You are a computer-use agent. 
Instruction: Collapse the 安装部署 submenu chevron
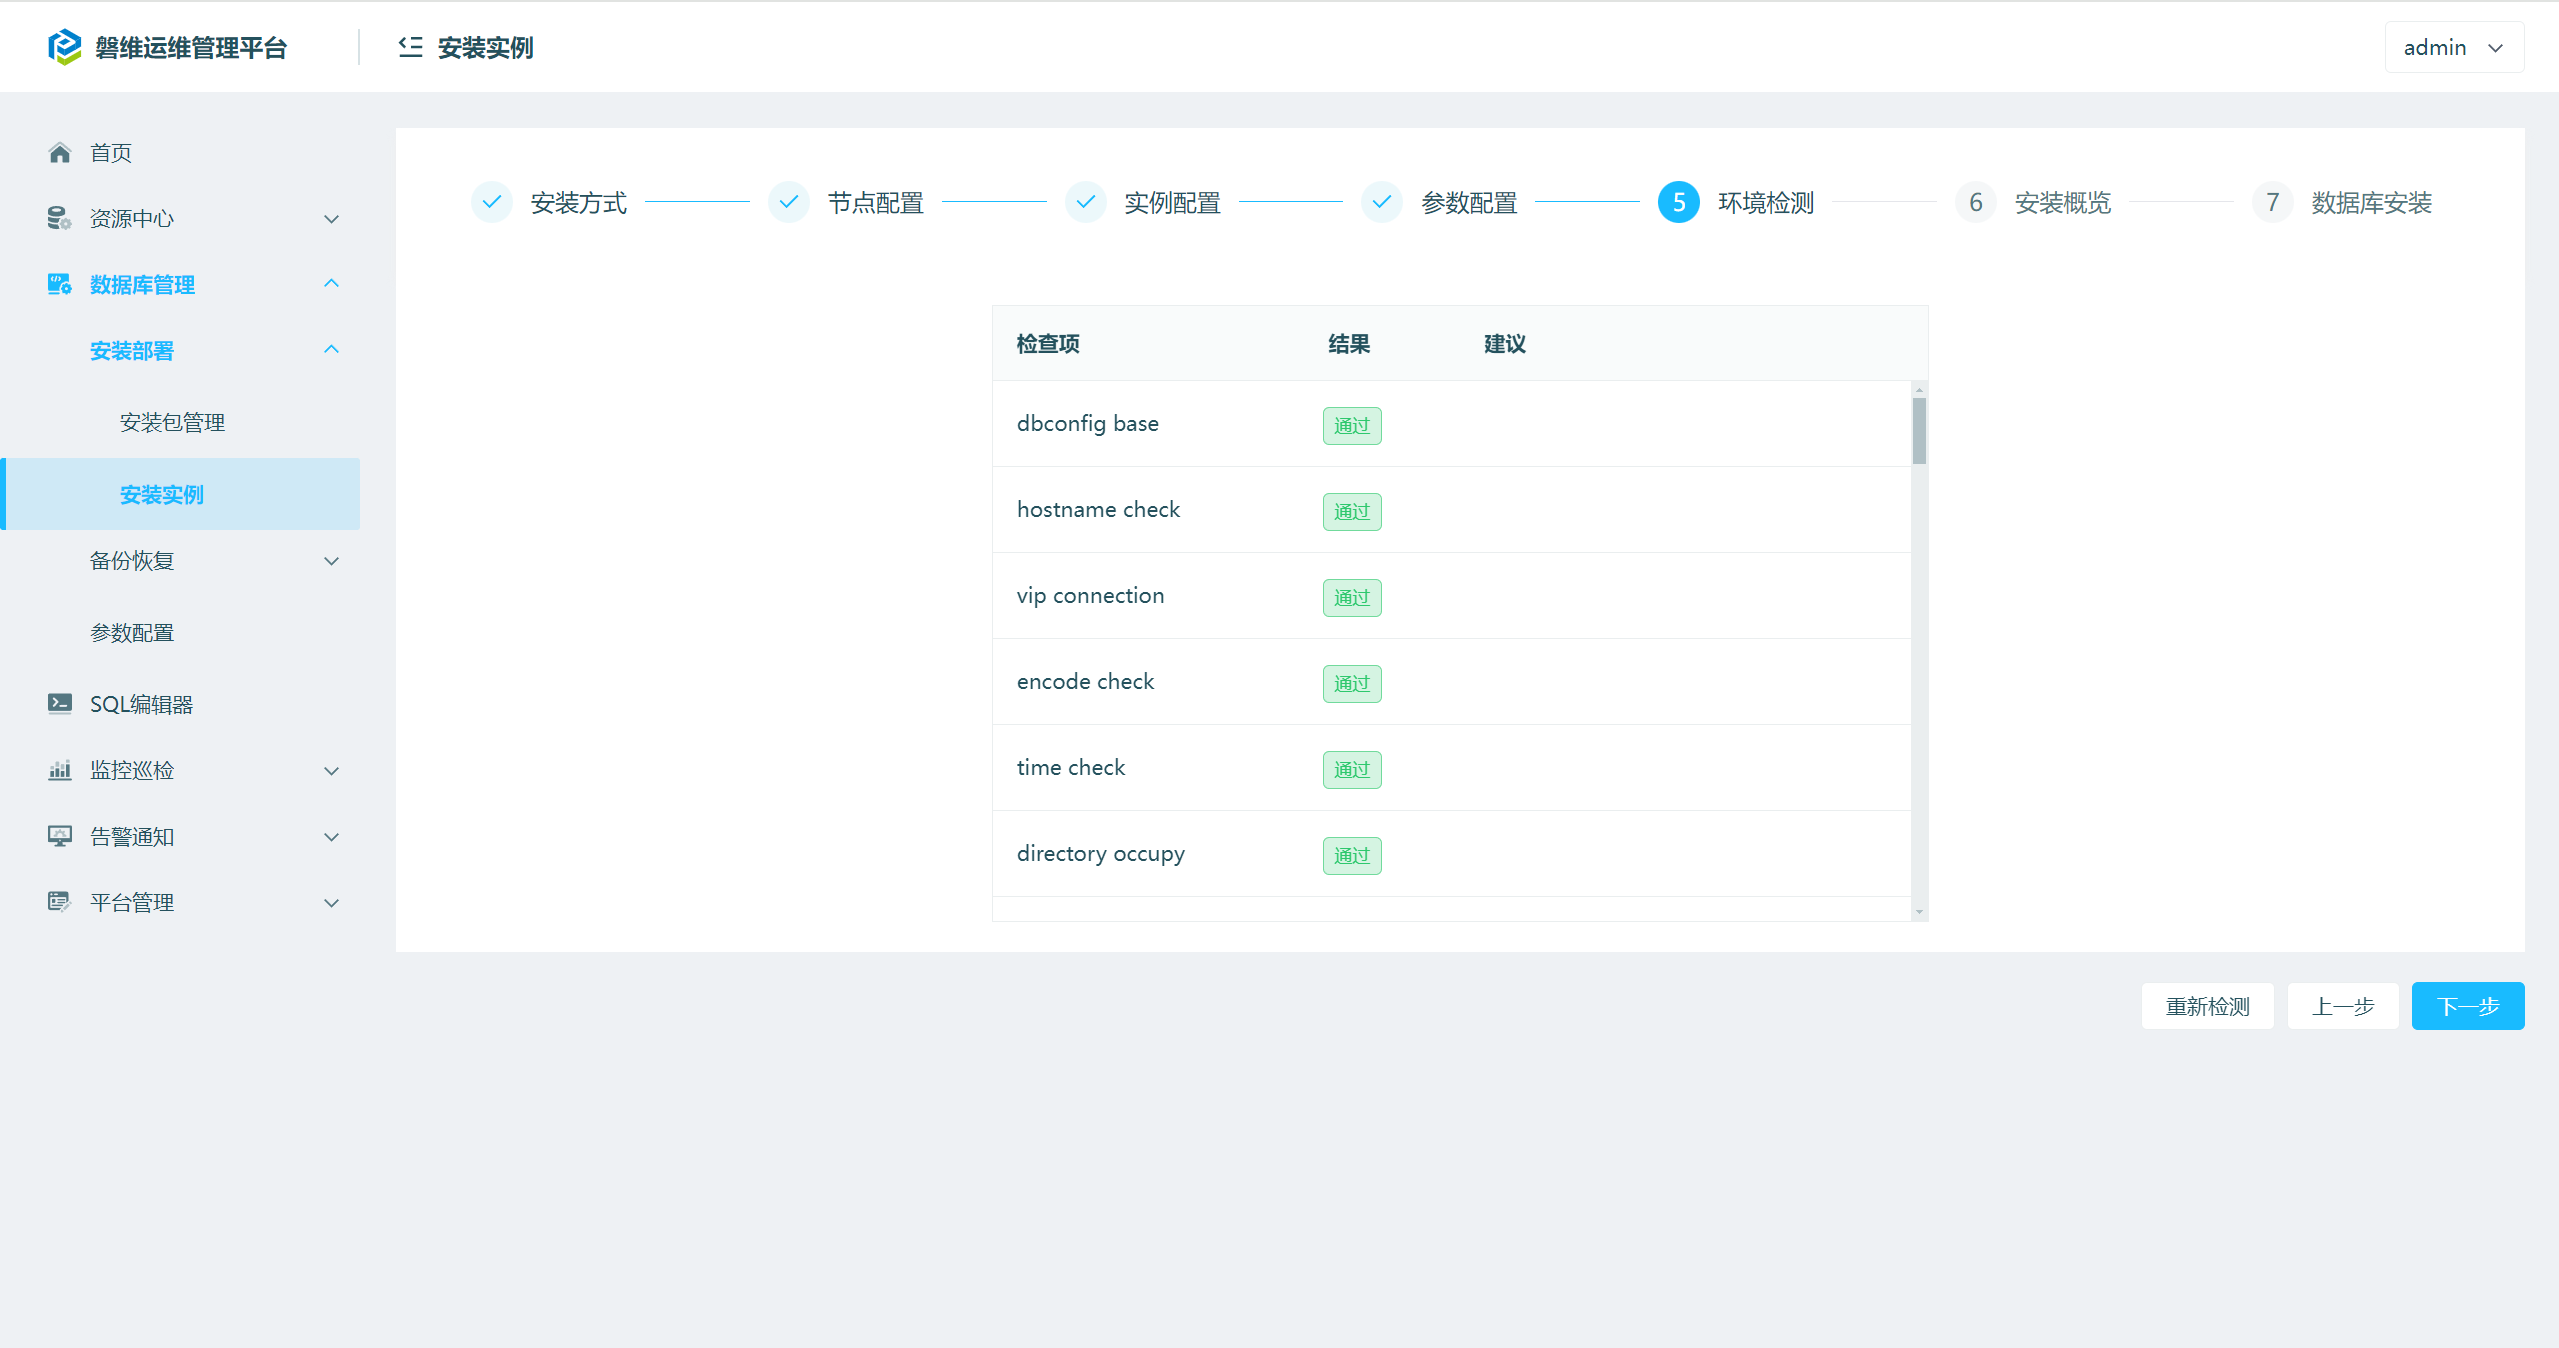pyautogui.click(x=331, y=350)
